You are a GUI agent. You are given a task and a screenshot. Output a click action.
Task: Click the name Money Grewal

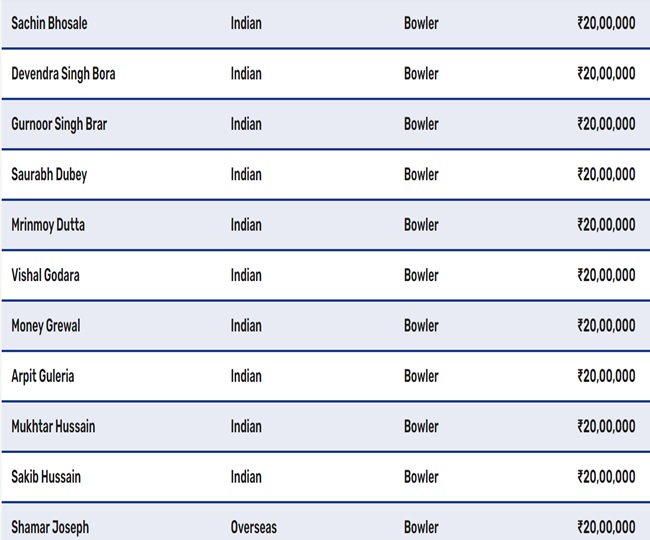click(x=46, y=326)
